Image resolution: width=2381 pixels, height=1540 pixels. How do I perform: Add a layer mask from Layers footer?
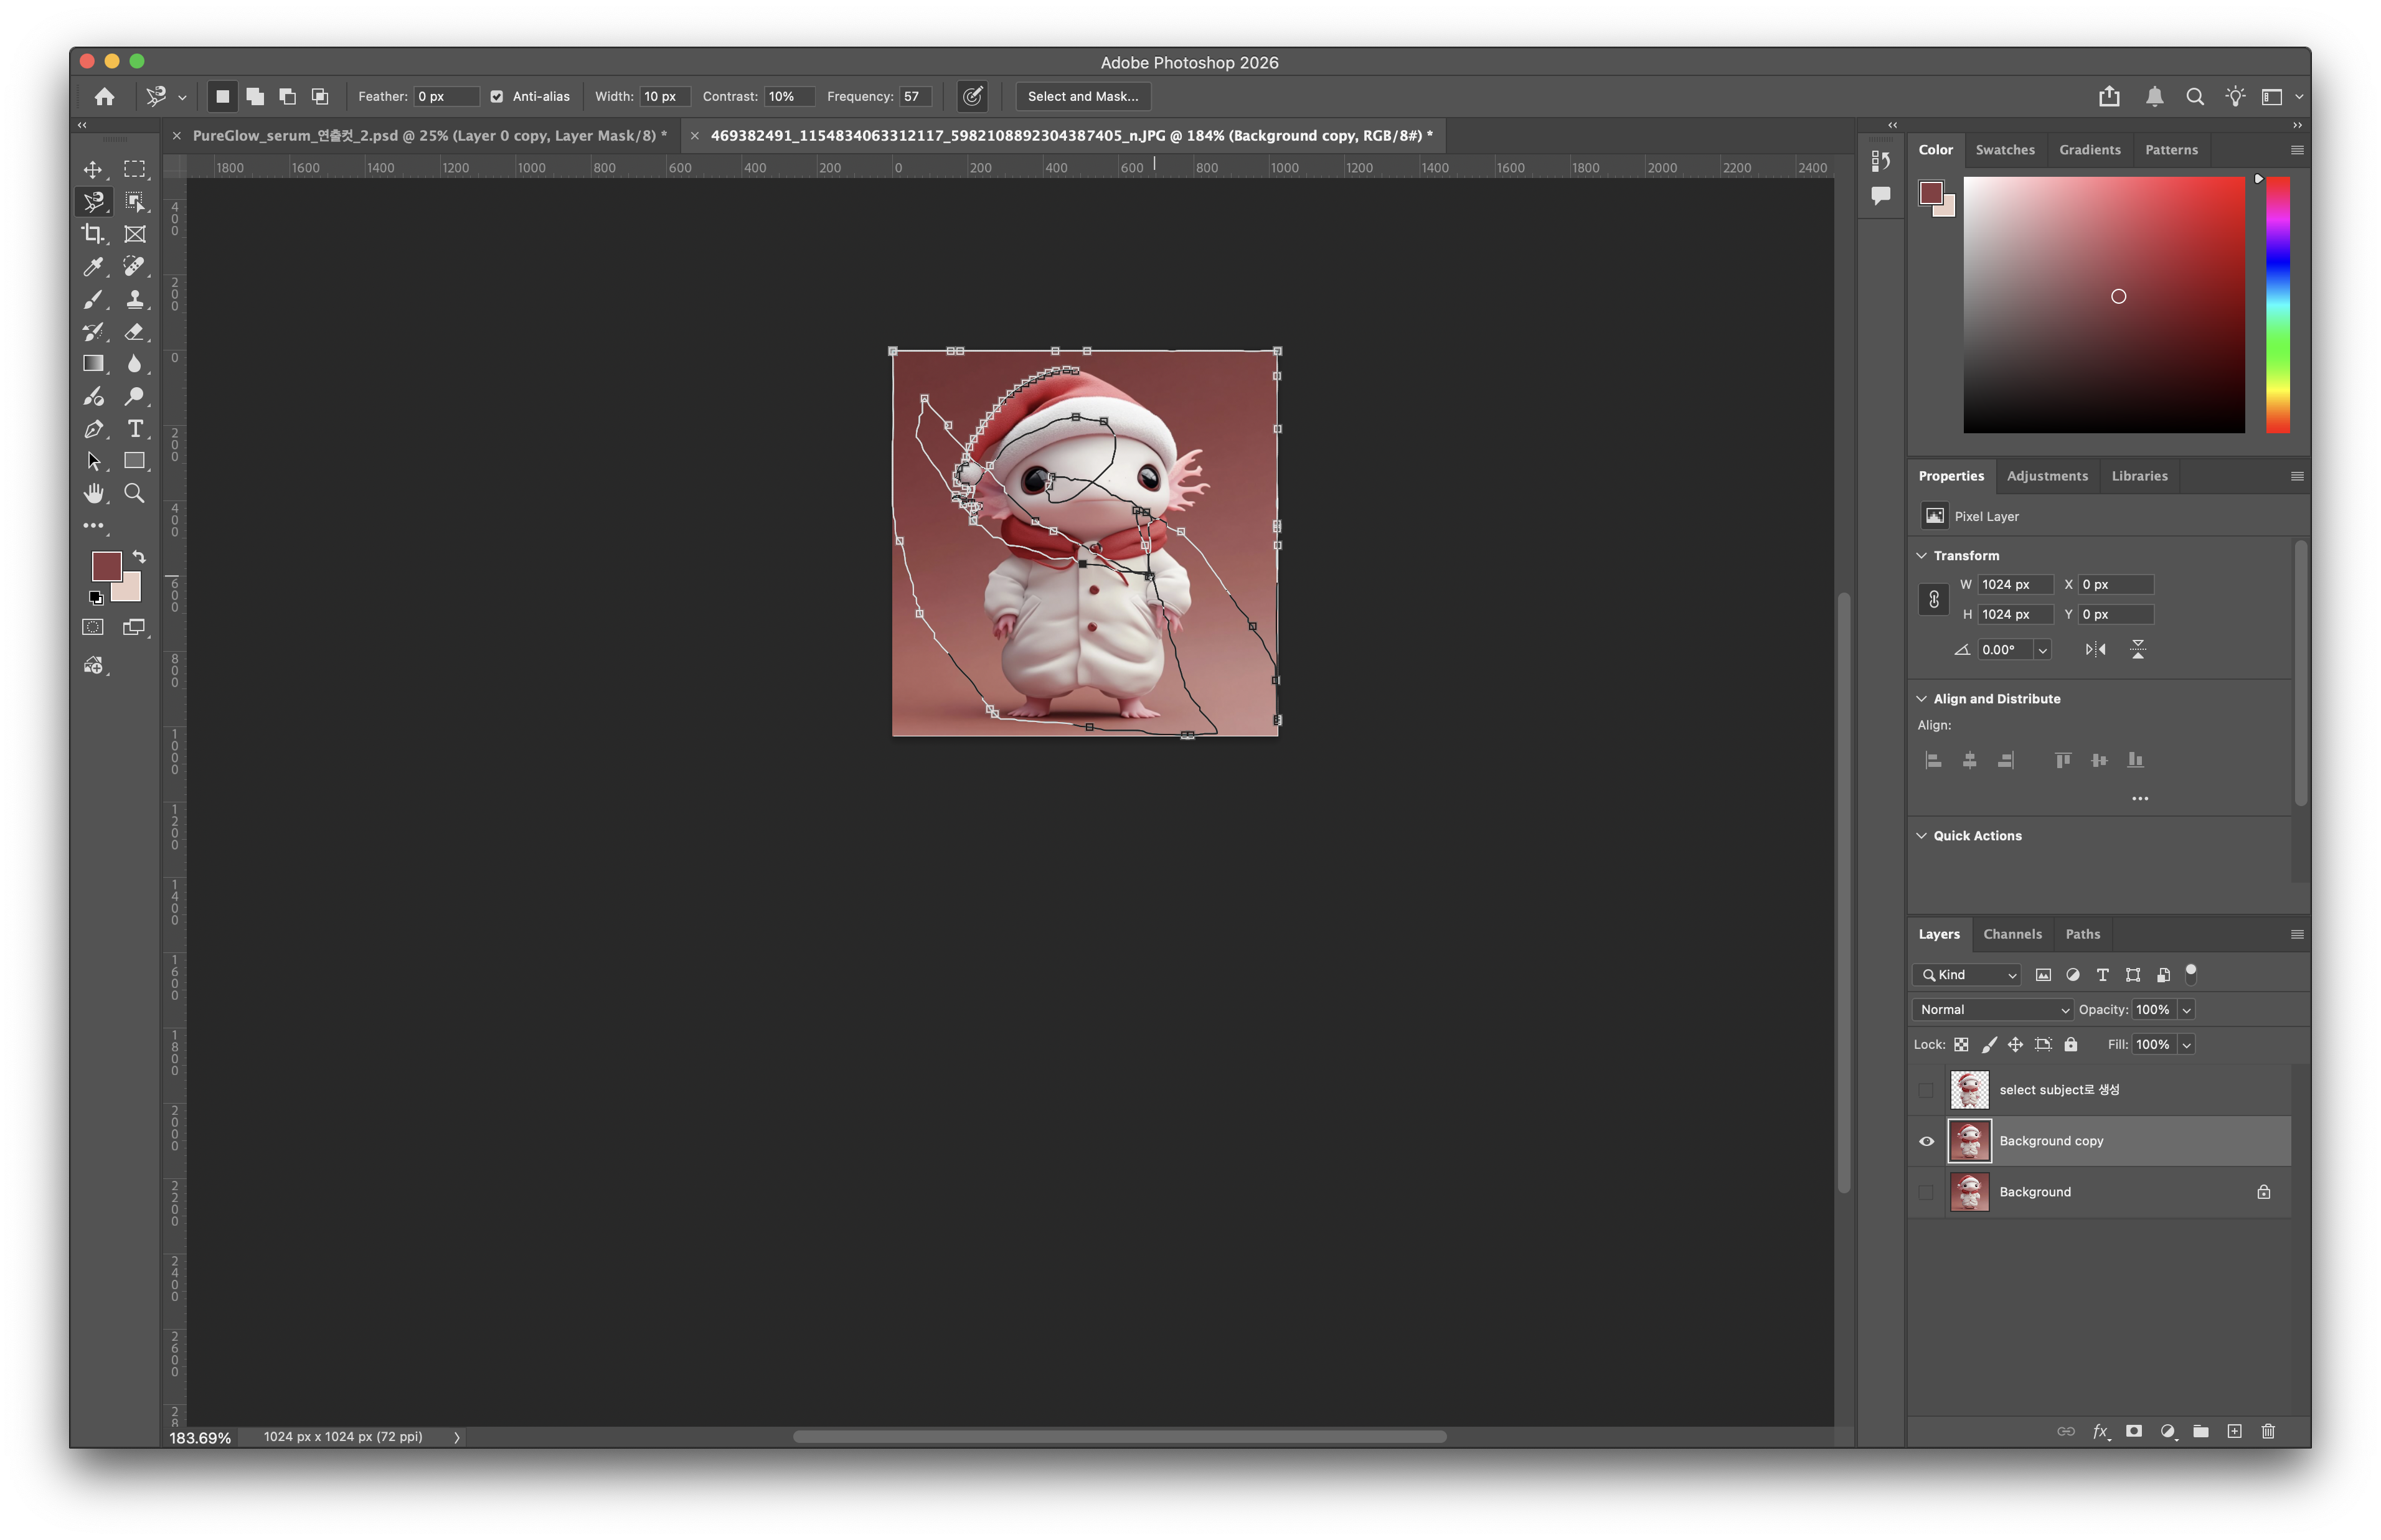click(x=2134, y=1431)
